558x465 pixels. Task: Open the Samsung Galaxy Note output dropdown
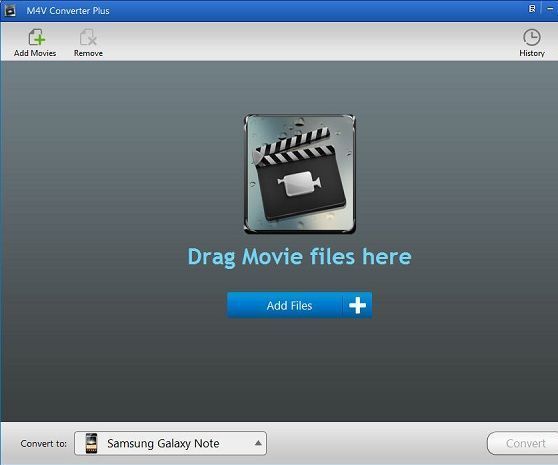[170, 443]
